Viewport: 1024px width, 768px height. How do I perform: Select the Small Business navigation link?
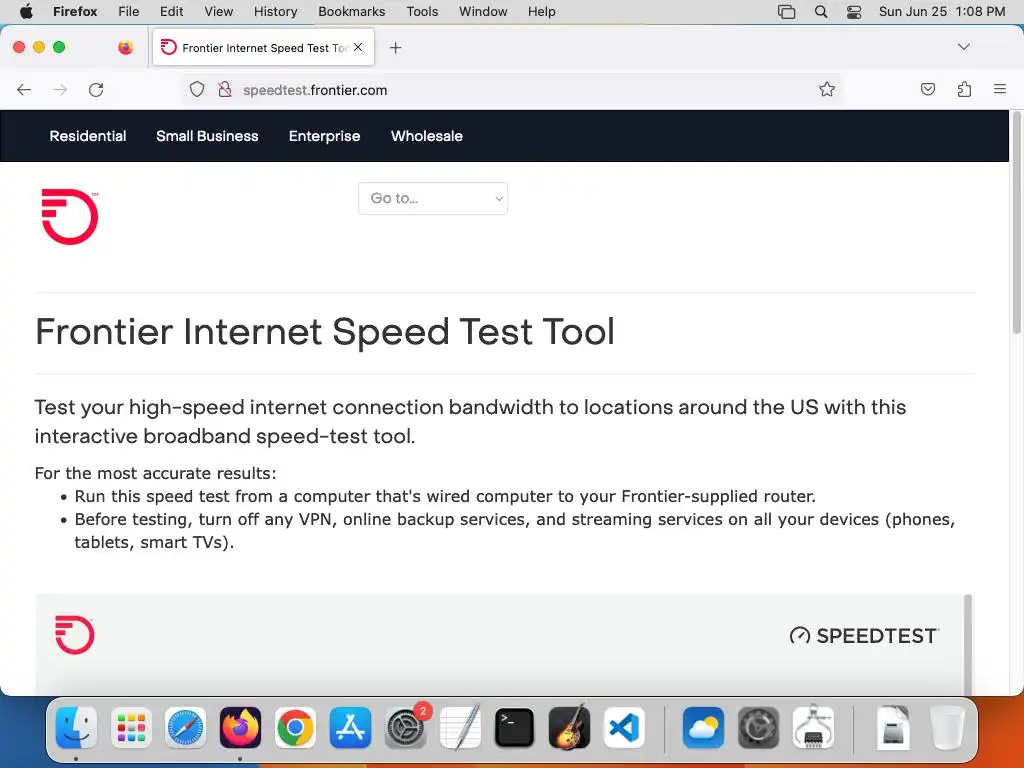(x=207, y=136)
